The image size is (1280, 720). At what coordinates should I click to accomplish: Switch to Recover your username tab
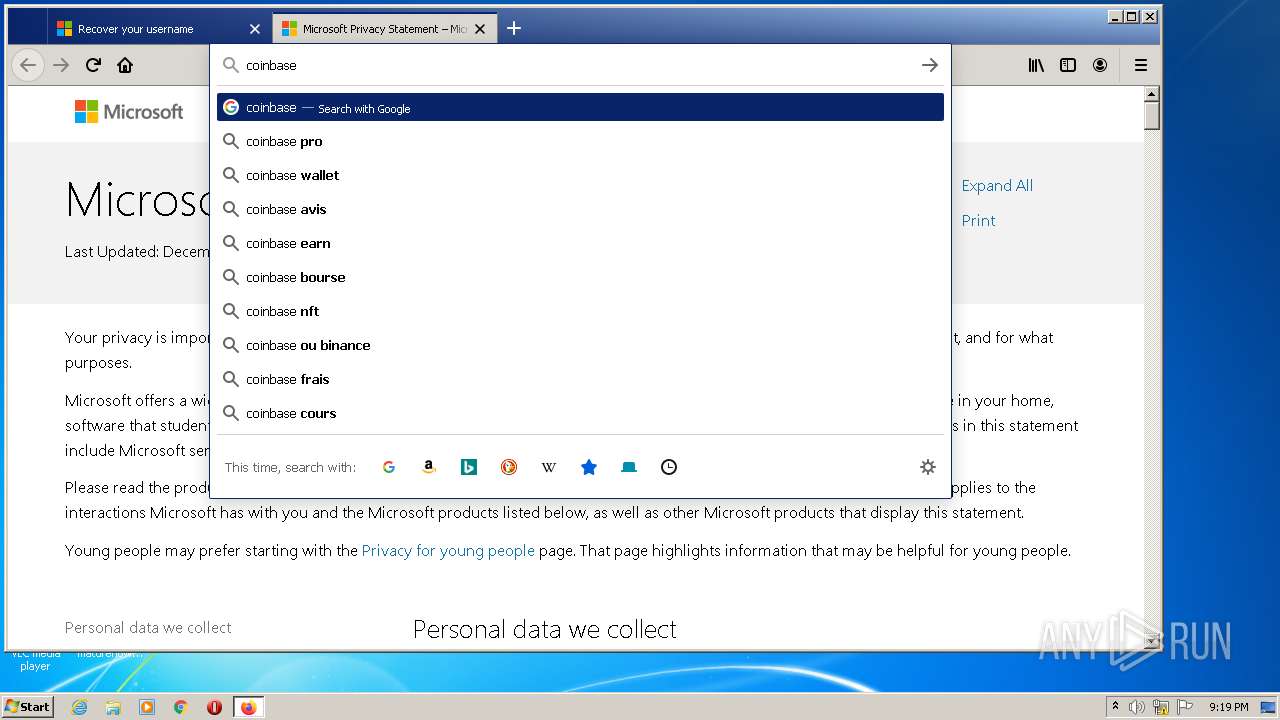[159, 29]
